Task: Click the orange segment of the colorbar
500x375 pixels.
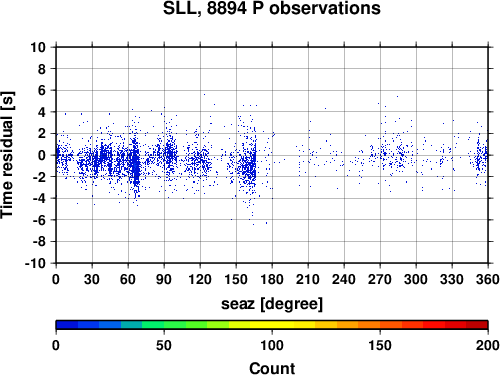Action: click(369, 325)
